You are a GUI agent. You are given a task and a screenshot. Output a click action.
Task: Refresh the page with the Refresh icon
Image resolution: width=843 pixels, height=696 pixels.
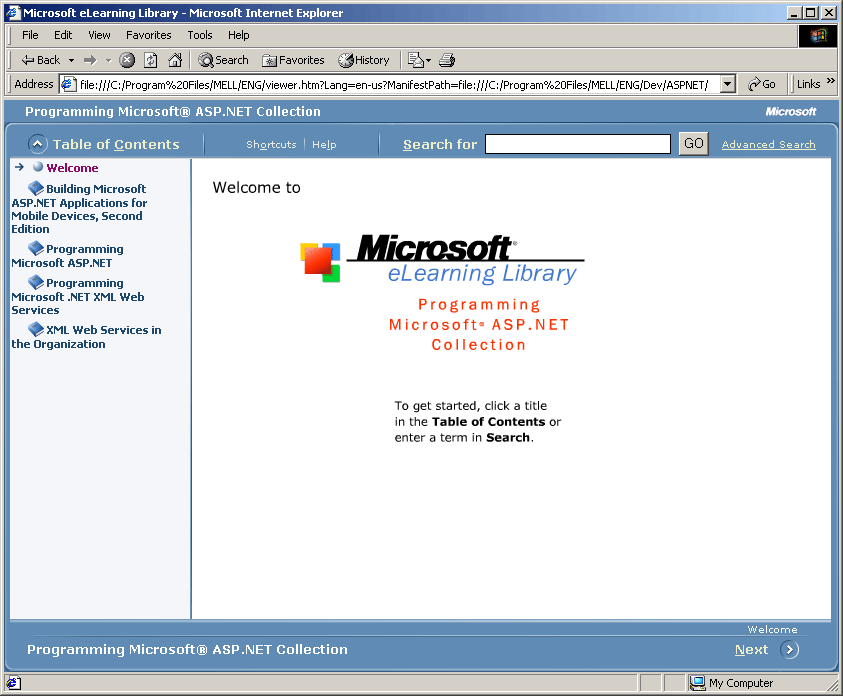click(151, 60)
